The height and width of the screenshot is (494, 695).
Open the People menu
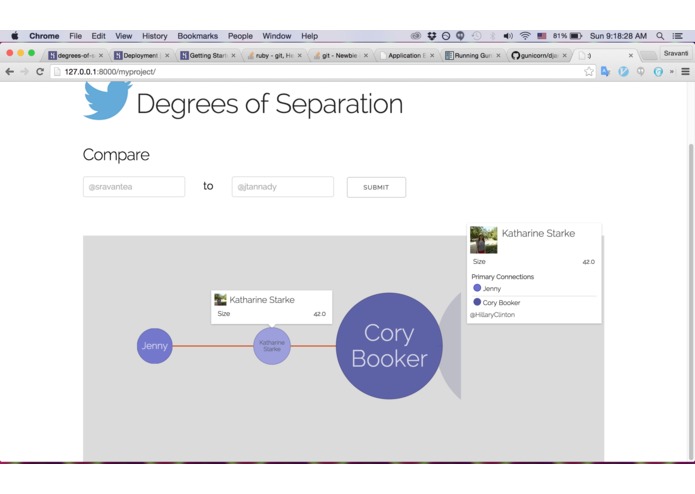240,36
